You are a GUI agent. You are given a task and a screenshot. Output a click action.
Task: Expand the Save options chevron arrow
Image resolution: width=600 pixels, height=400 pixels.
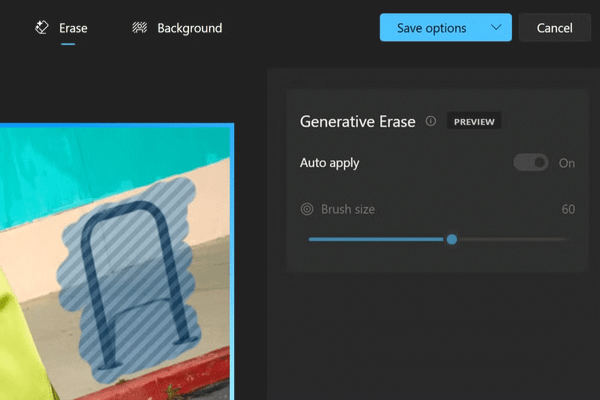click(x=496, y=28)
